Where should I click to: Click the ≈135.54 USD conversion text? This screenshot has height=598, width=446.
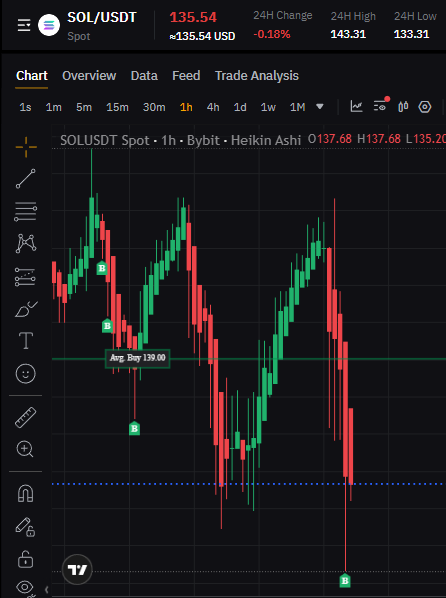coord(202,36)
